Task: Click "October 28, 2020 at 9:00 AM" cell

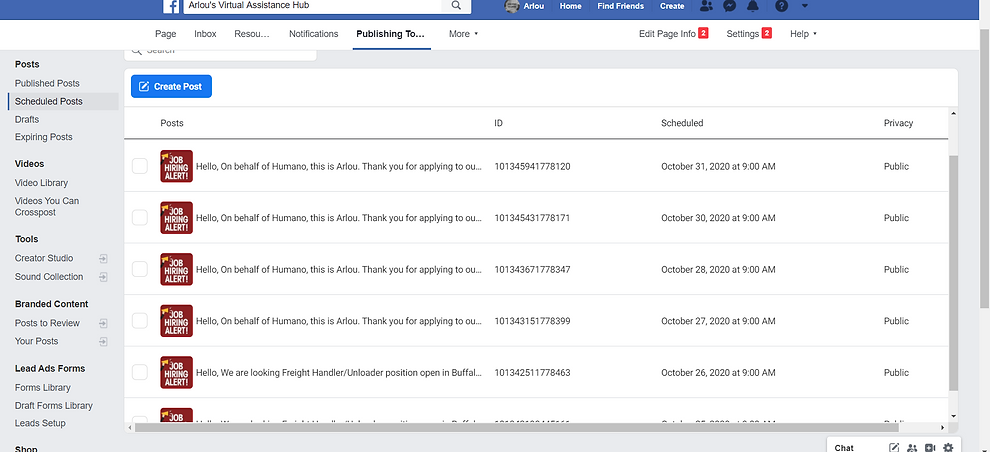Action: tap(718, 270)
